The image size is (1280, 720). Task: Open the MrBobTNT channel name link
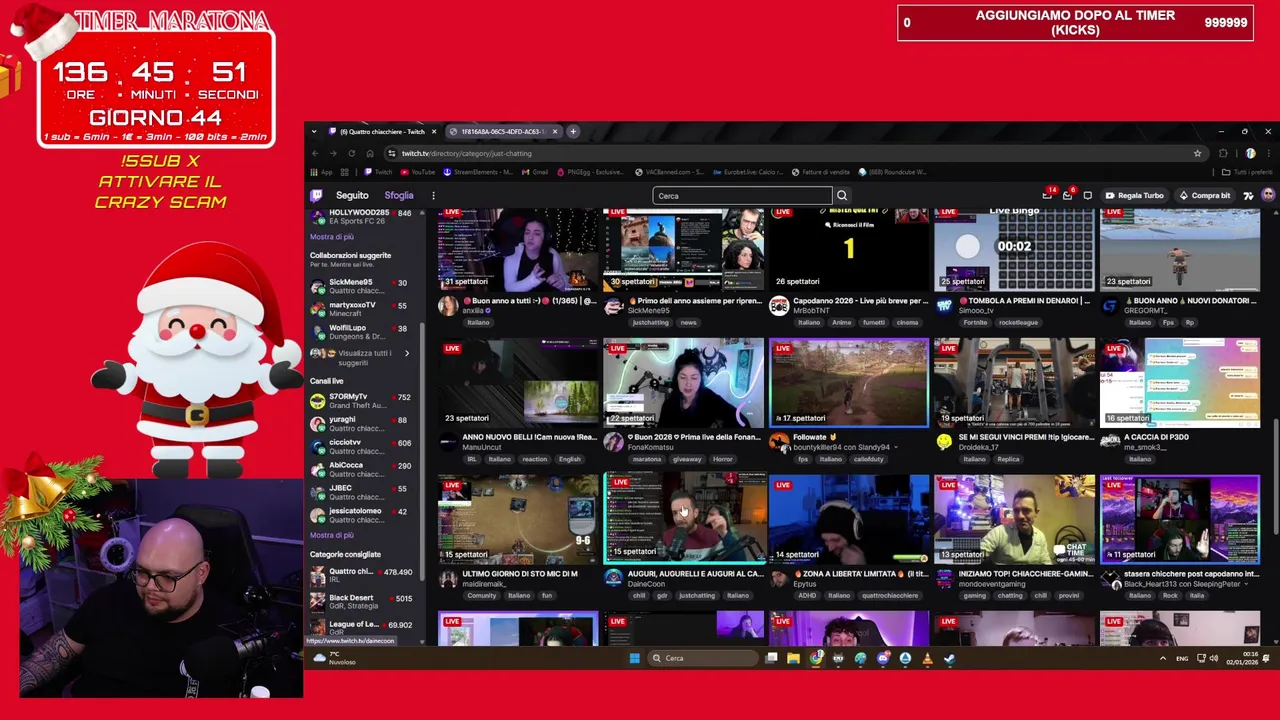pyautogui.click(x=811, y=311)
